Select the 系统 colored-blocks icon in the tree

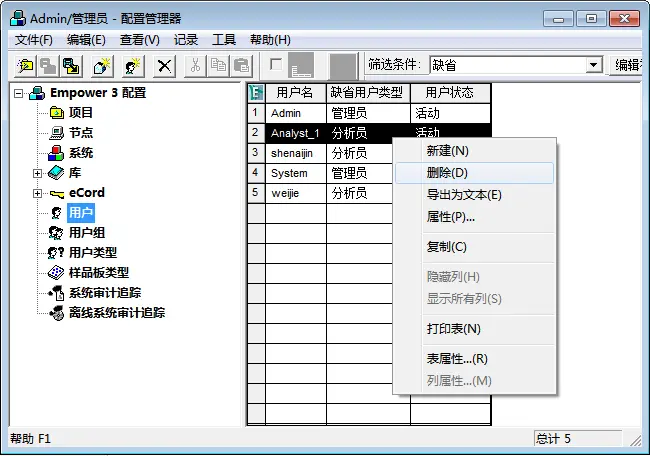click(56, 153)
